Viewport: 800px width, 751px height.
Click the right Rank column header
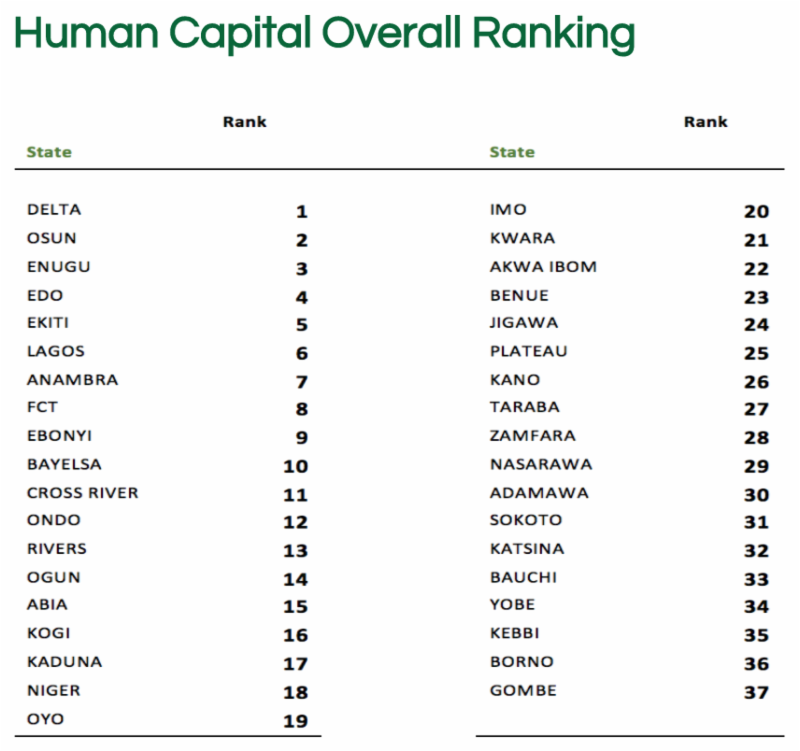coord(706,122)
